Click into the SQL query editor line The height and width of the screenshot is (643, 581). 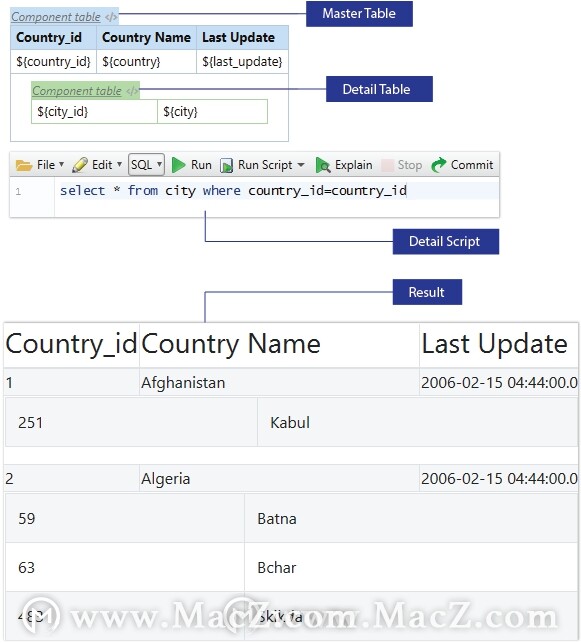tap(277, 191)
